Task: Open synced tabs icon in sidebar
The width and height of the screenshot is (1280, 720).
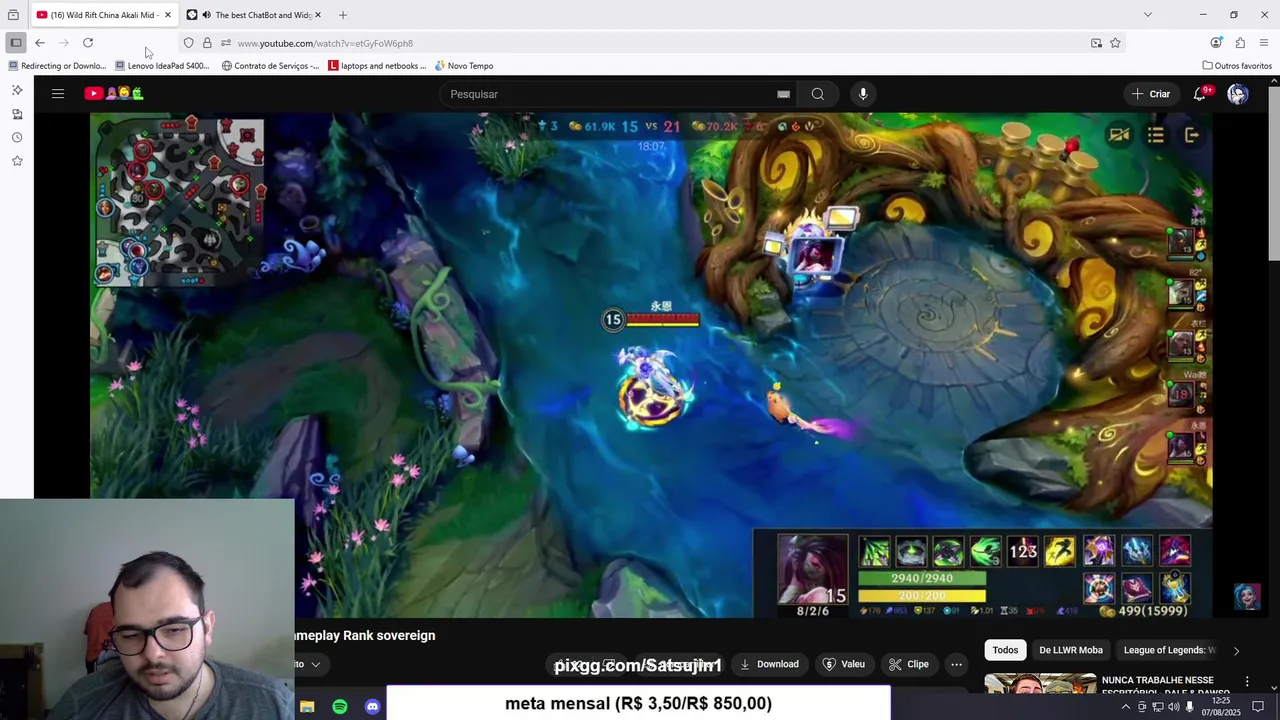Action: 17,114
